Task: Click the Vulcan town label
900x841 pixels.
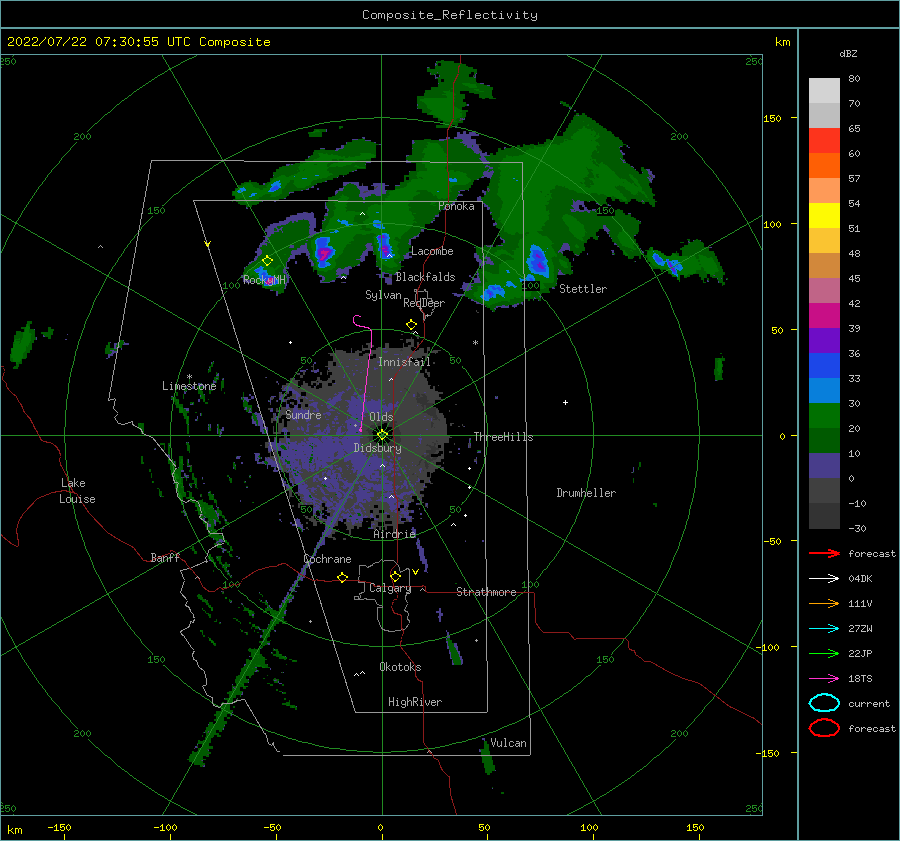Action: click(x=509, y=743)
